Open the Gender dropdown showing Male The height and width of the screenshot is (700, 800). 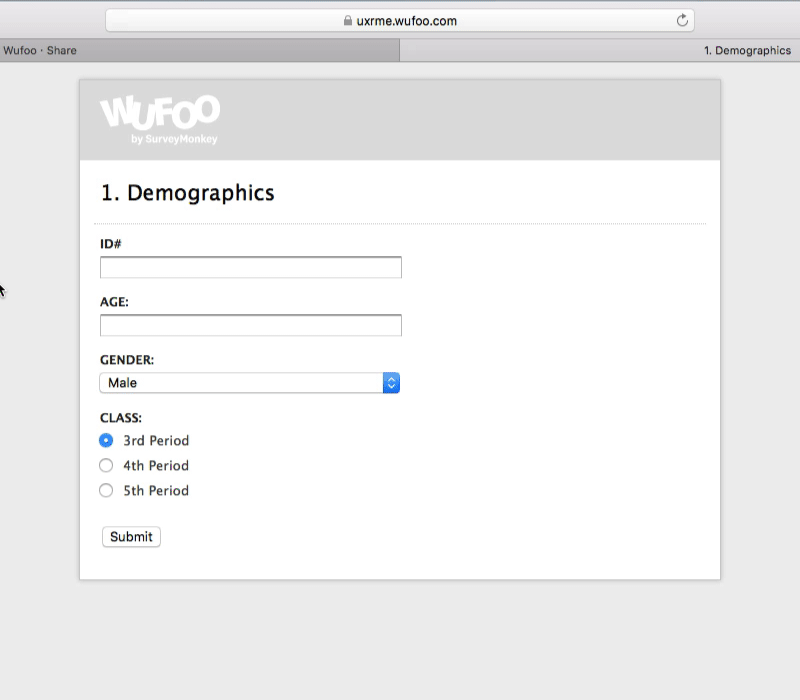click(249, 383)
